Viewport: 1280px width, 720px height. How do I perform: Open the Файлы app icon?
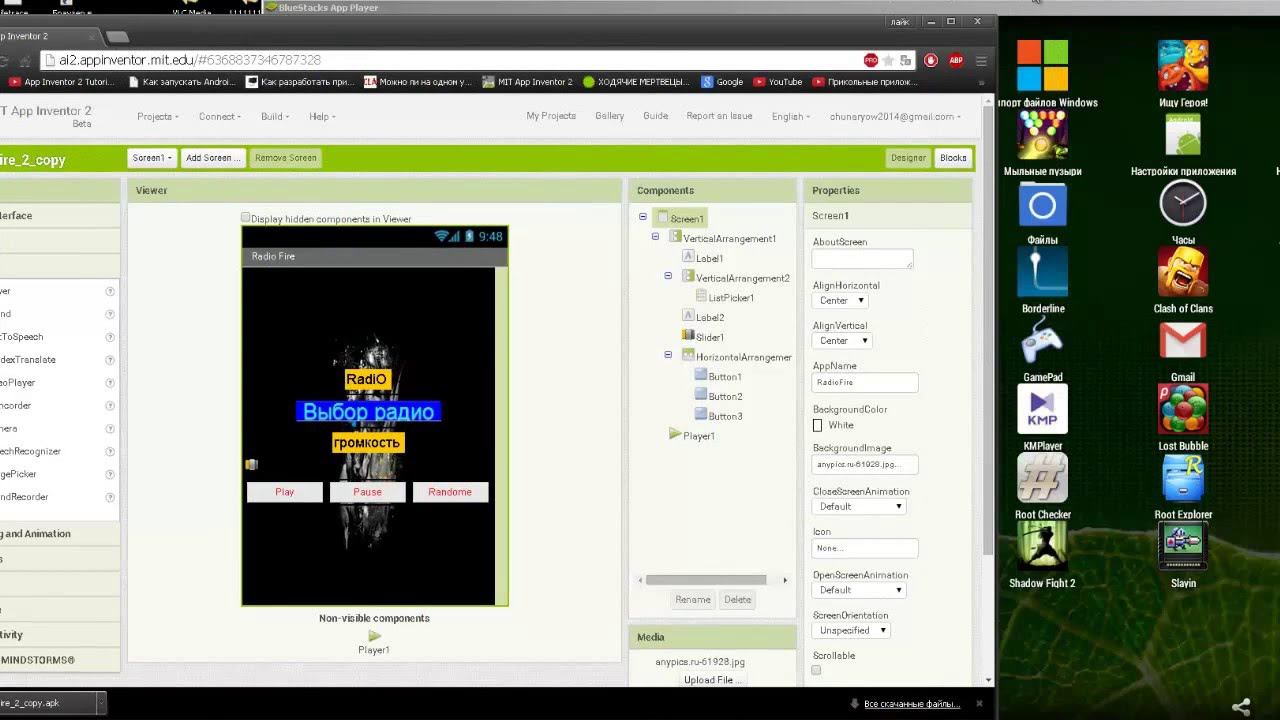click(x=1042, y=205)
